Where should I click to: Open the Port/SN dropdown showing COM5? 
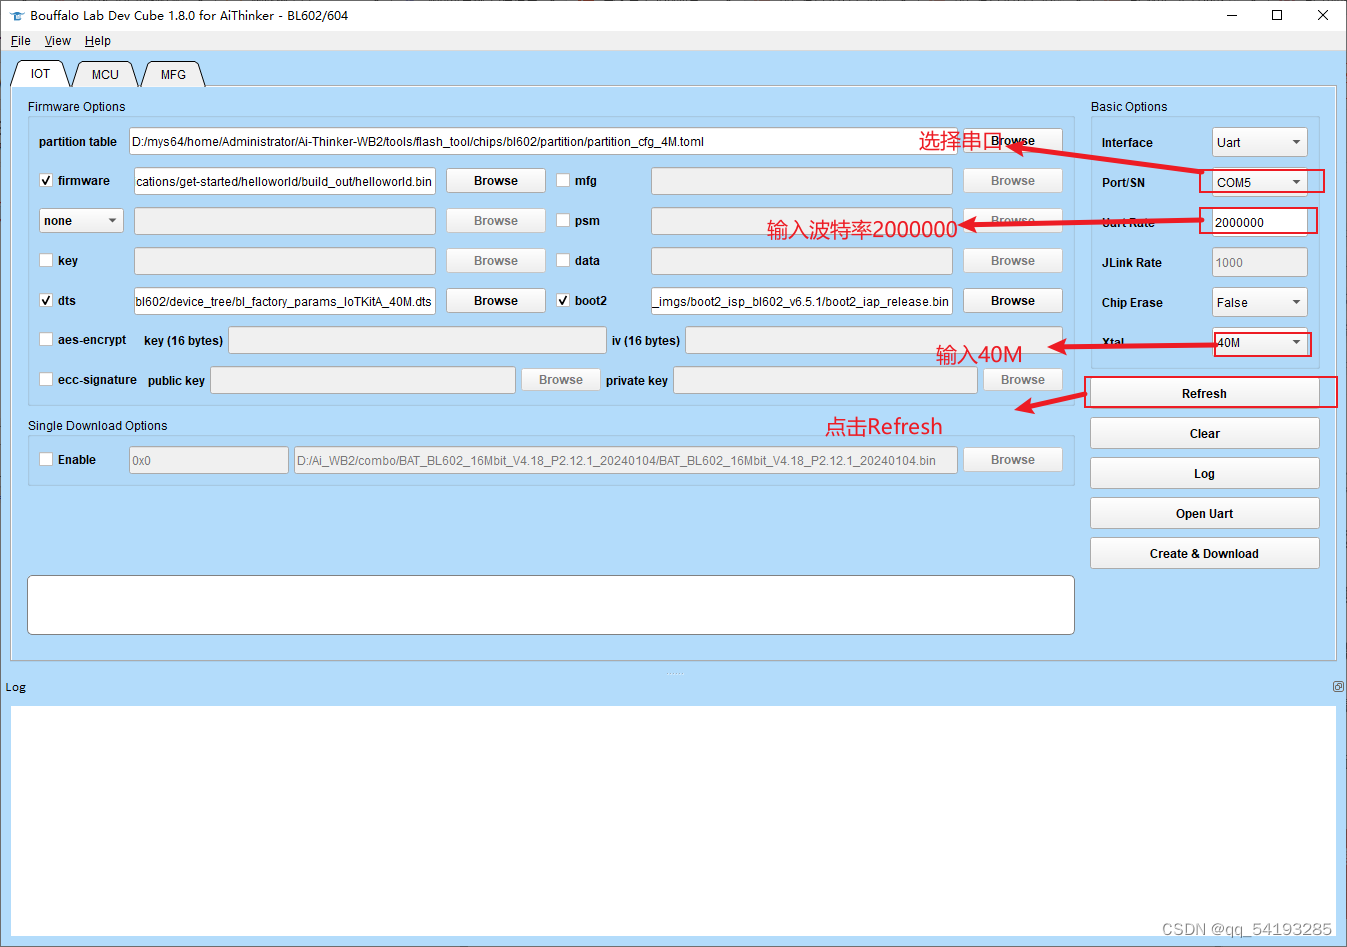pyautogui.click(x=1260, y=183)
